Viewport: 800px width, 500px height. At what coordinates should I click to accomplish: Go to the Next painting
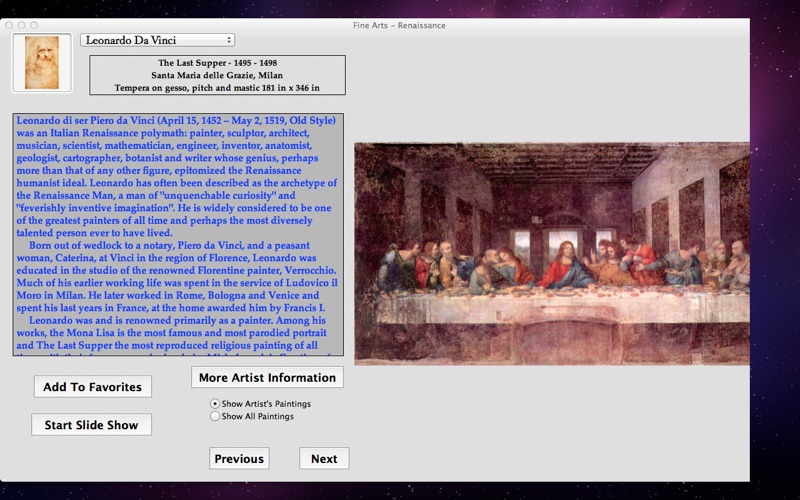click(324, 458)
